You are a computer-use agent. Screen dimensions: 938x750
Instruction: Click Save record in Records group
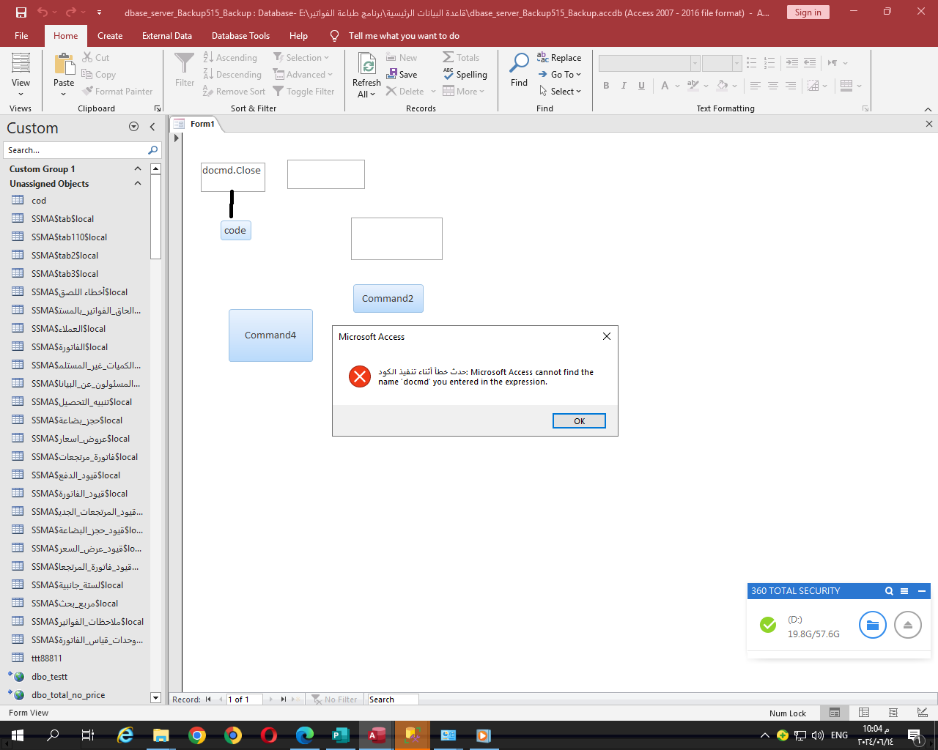[401, 74]
